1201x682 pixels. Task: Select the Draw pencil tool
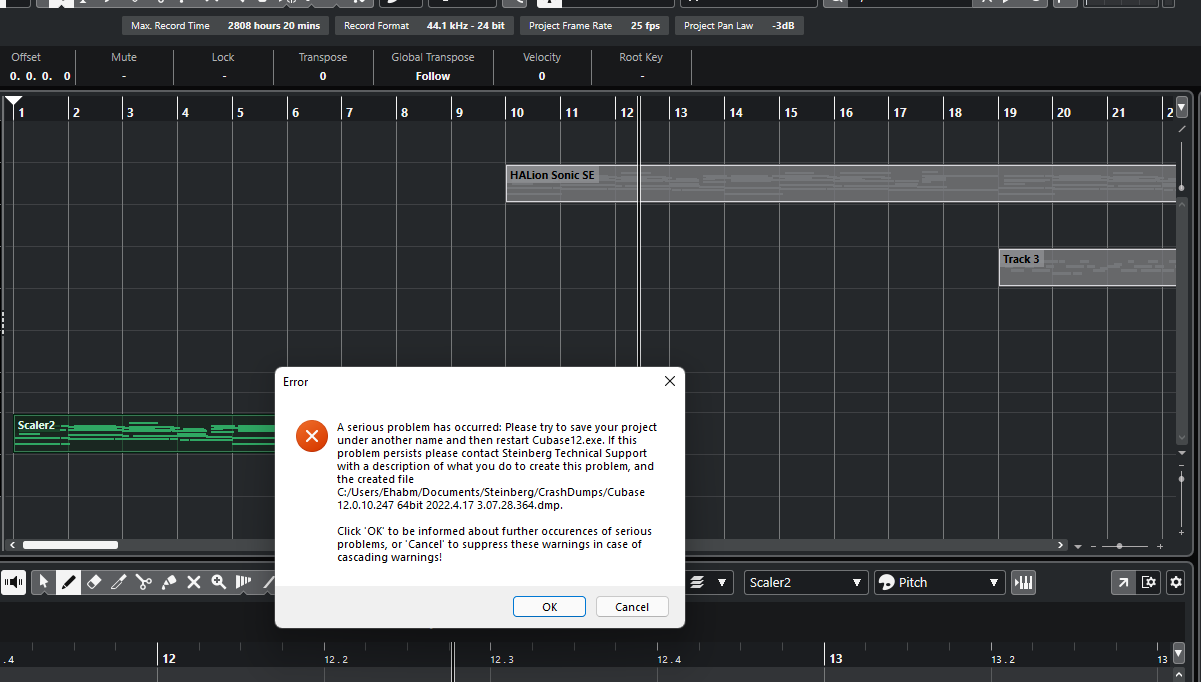[68, 582]
